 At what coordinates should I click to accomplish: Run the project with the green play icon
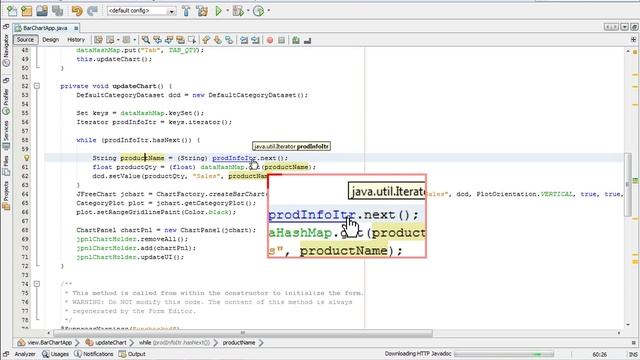pyautogui.click(x=218, y=11)
